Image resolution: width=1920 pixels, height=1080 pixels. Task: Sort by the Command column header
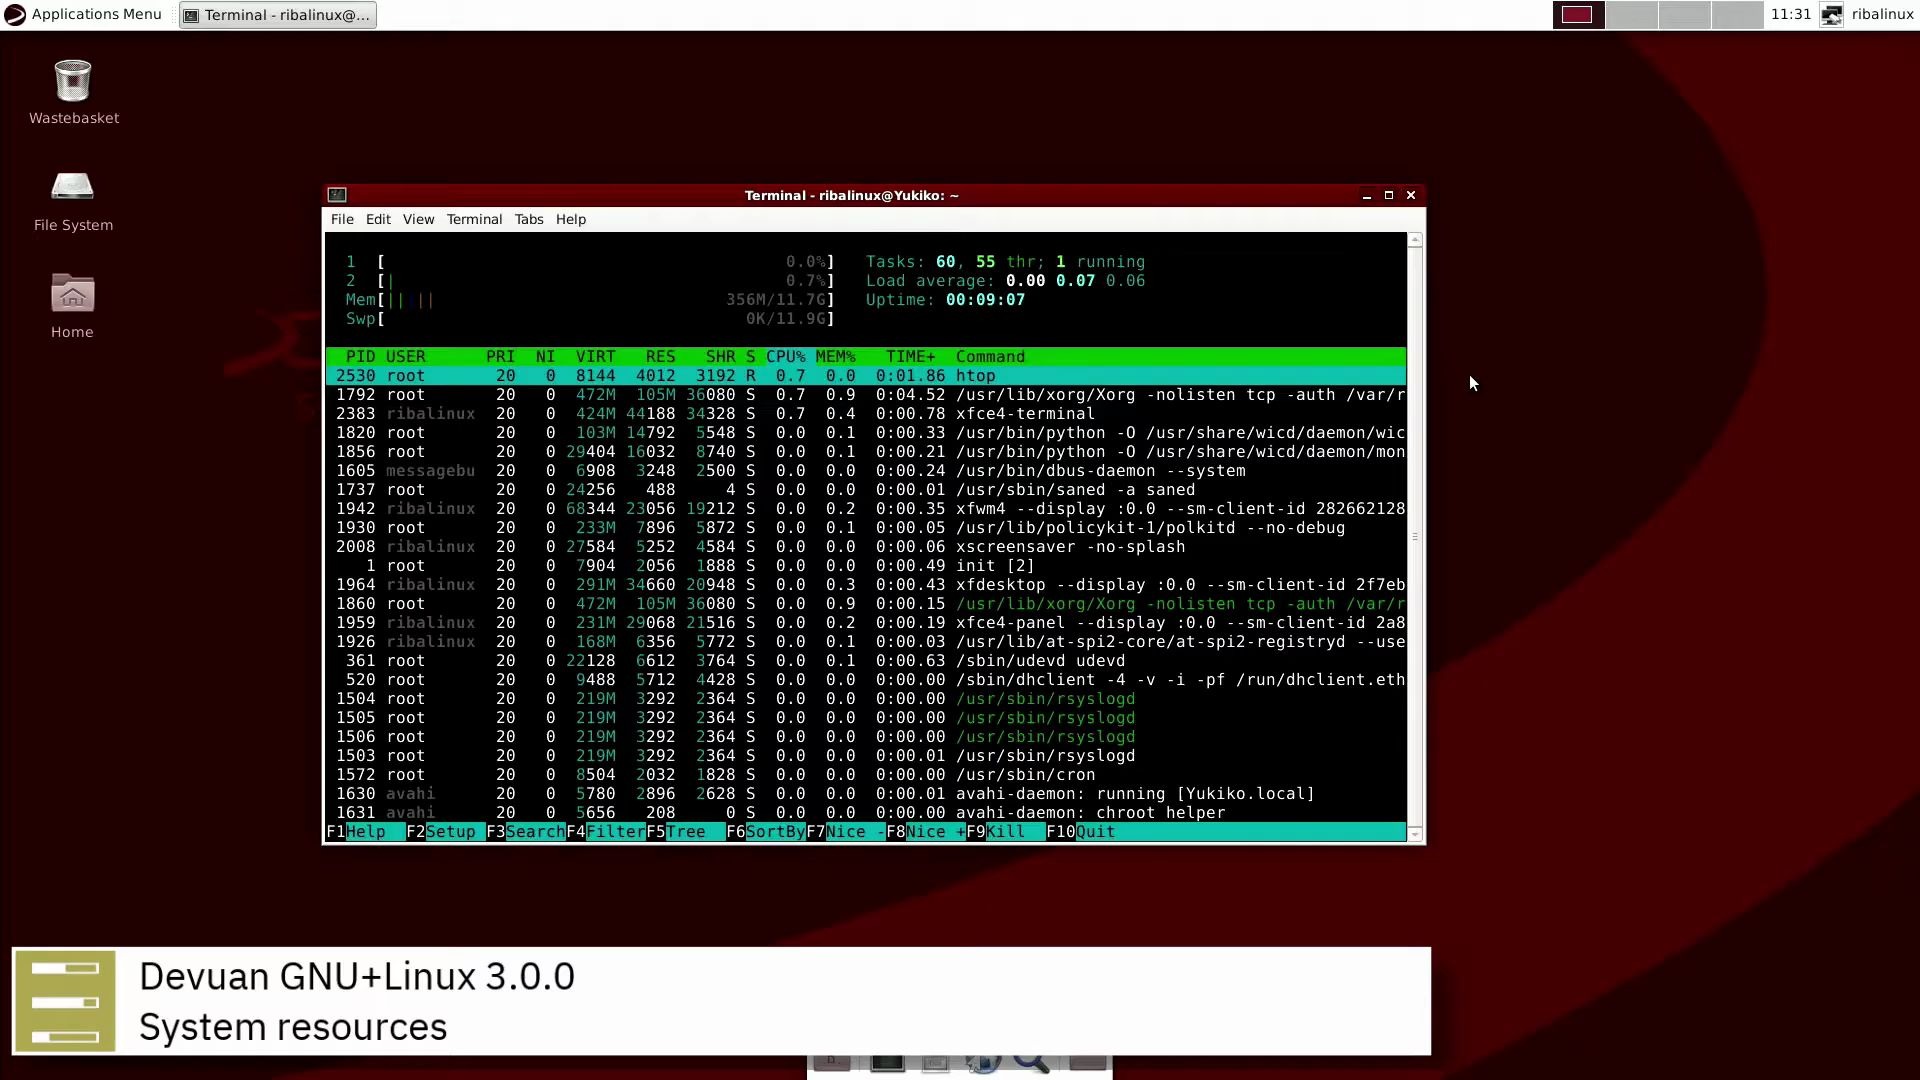[990, 357]
